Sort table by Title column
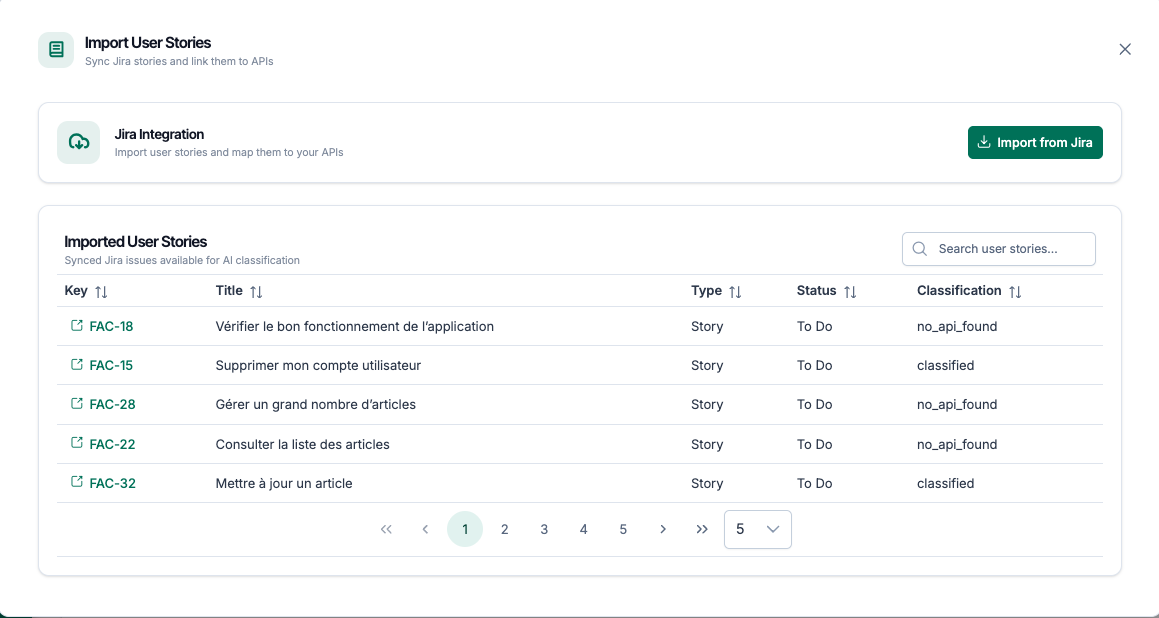1159x618 pixels. (x=256, y=292)
